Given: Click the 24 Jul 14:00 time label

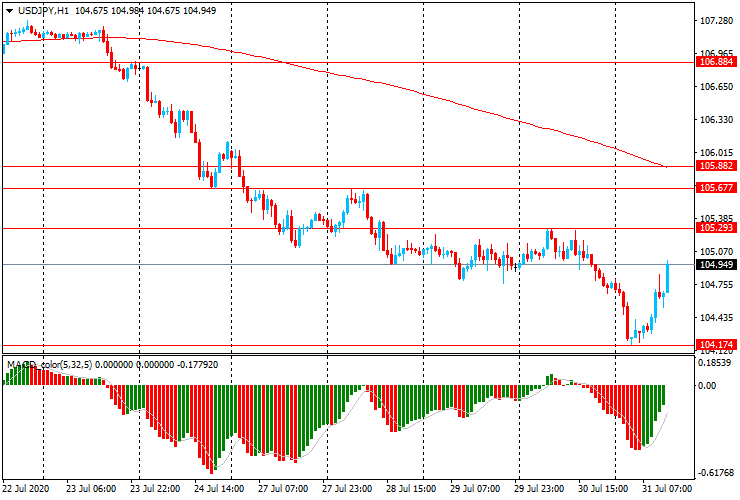Looking at the screenshot, I should (219, 488).
